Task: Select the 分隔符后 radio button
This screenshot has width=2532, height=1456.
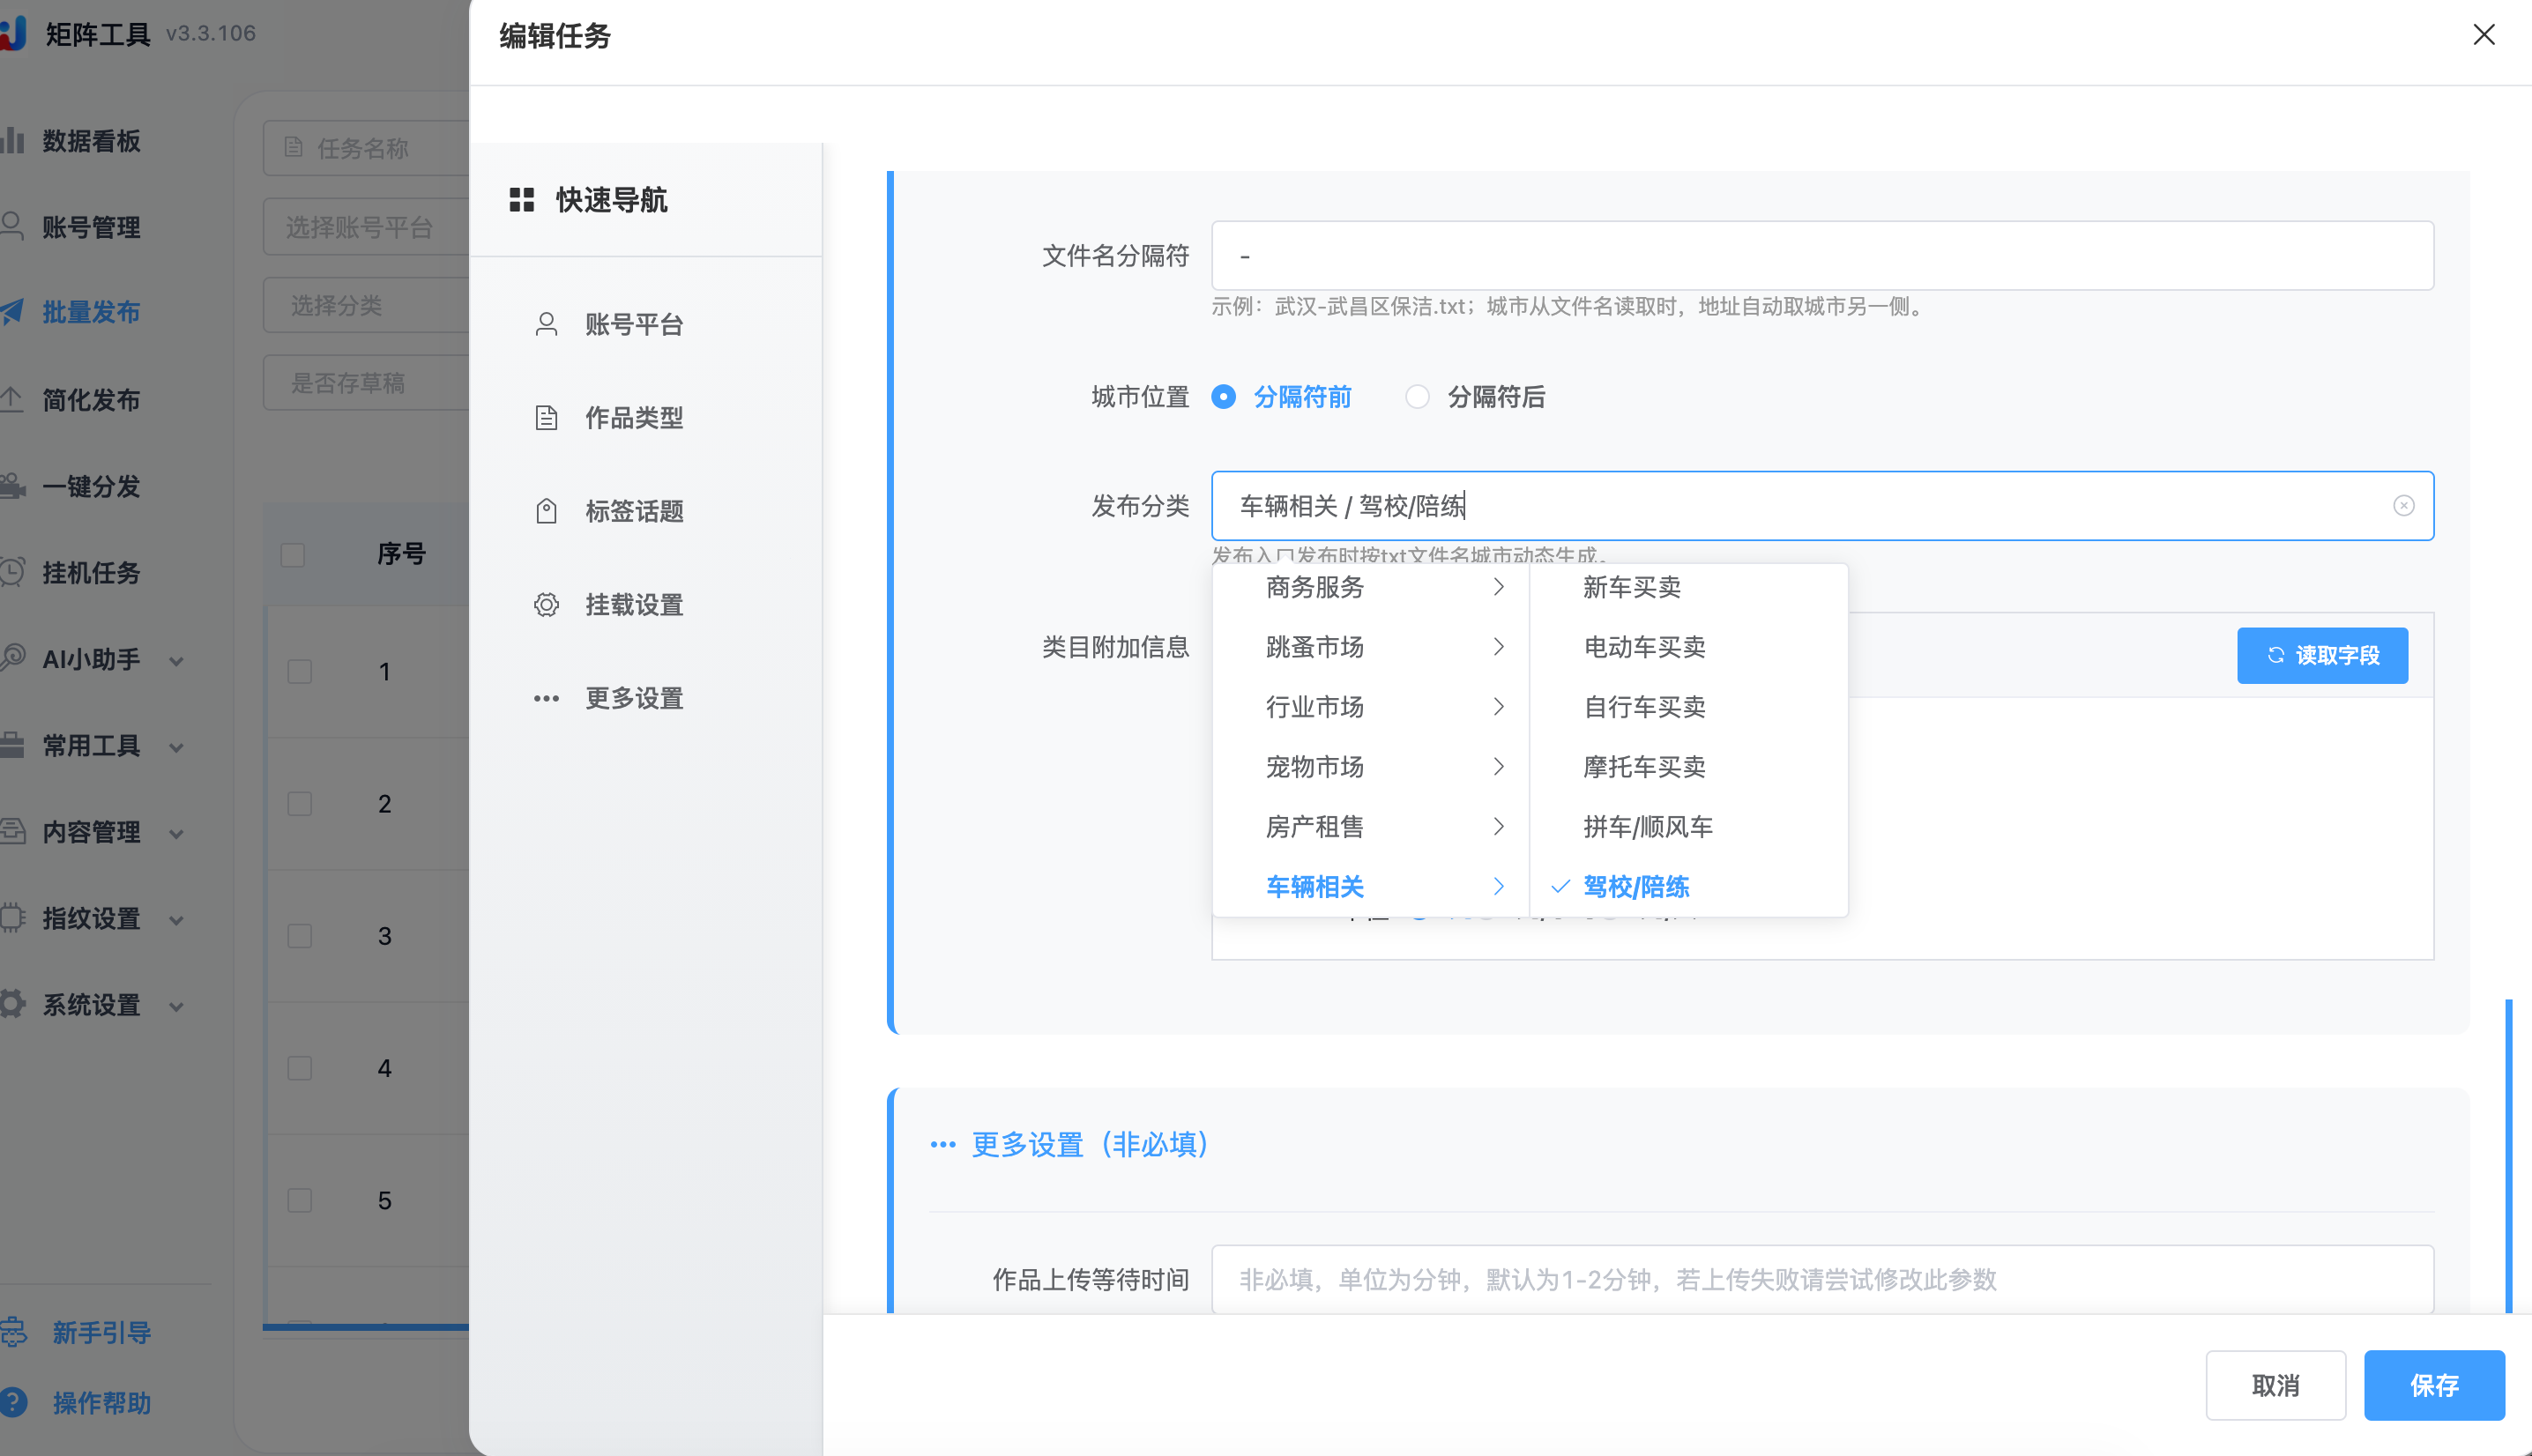Action: (1417, 397)
